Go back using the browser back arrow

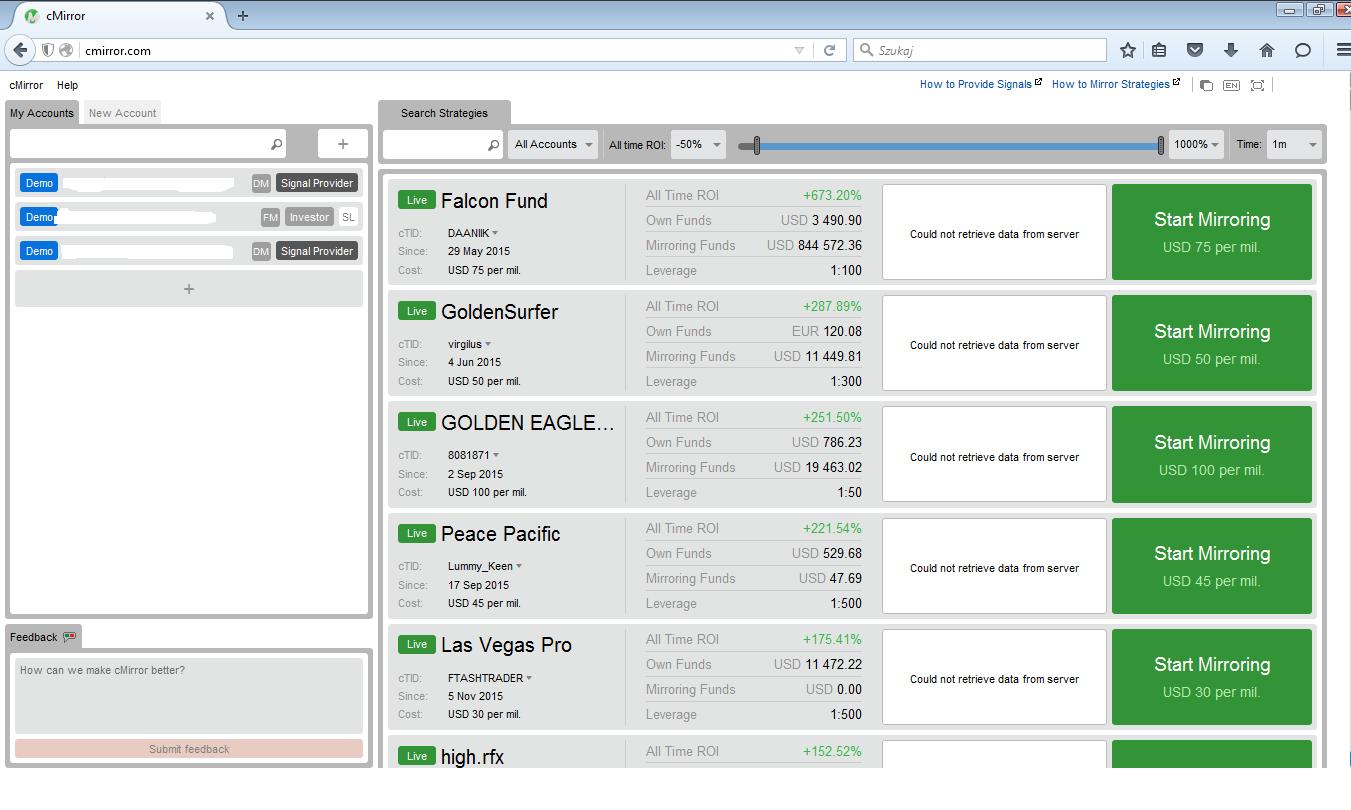[x=20, y=50]
